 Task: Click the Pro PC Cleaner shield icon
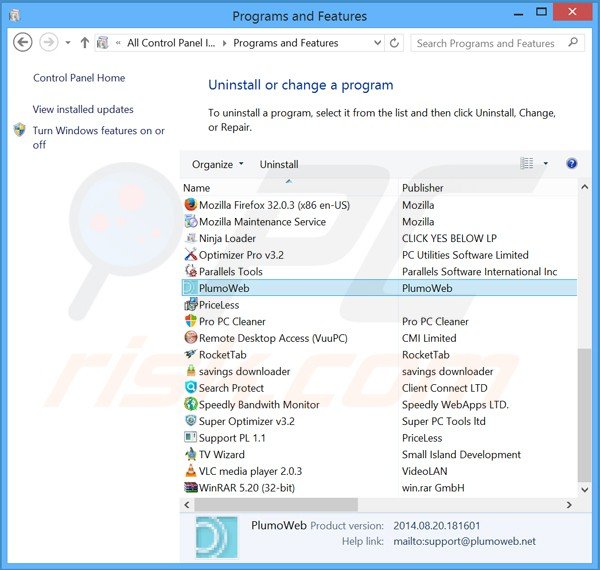coord(191,321)
